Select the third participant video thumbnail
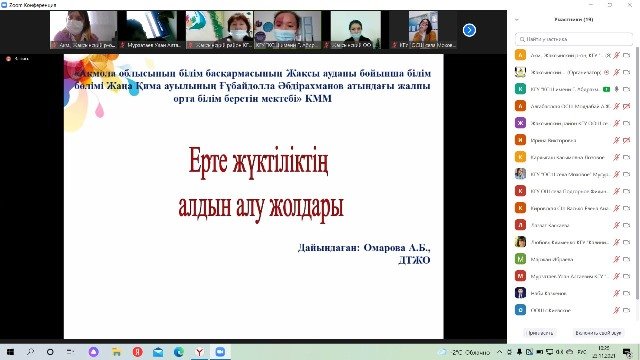This screenshot has width=640, height=360. click(x=220, y=30)
